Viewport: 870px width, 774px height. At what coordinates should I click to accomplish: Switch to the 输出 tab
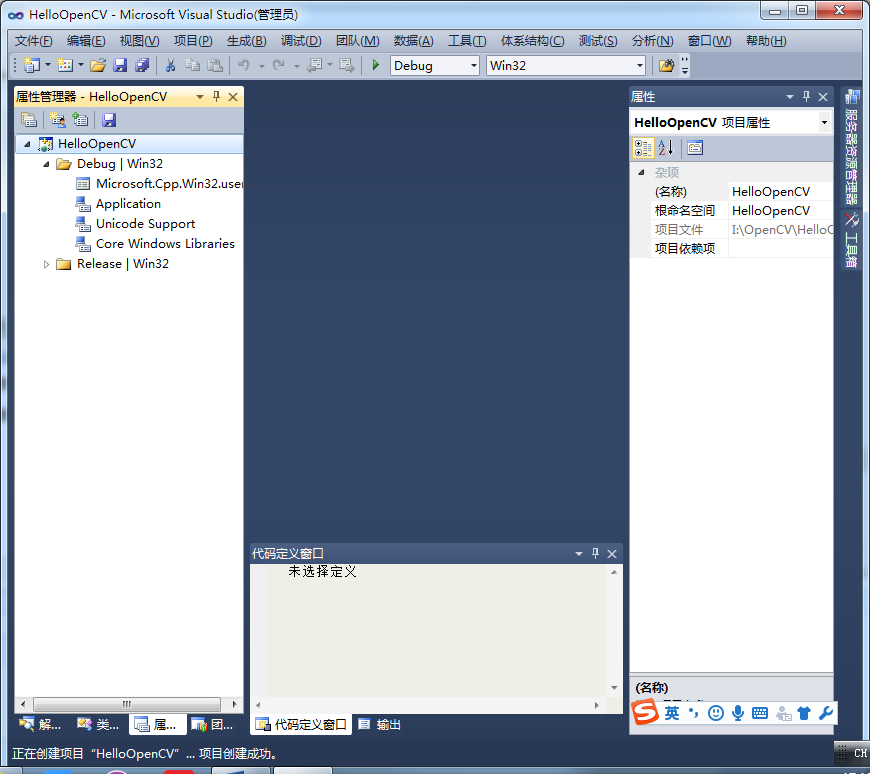(380, 724)
